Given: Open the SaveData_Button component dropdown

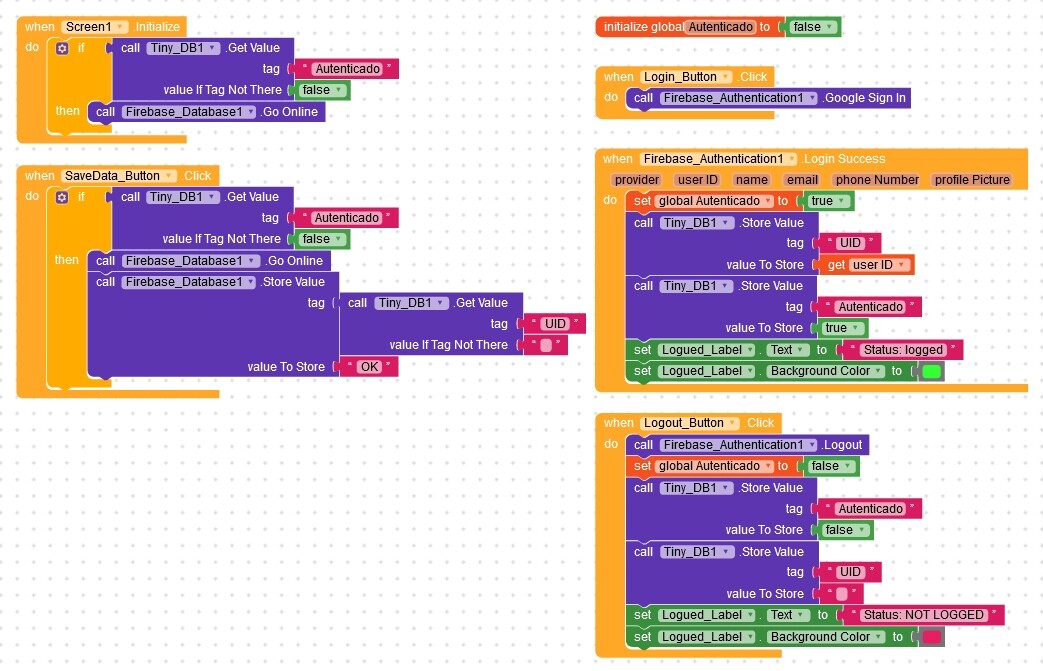Looking at the screenshot, I should click(119, 176).
